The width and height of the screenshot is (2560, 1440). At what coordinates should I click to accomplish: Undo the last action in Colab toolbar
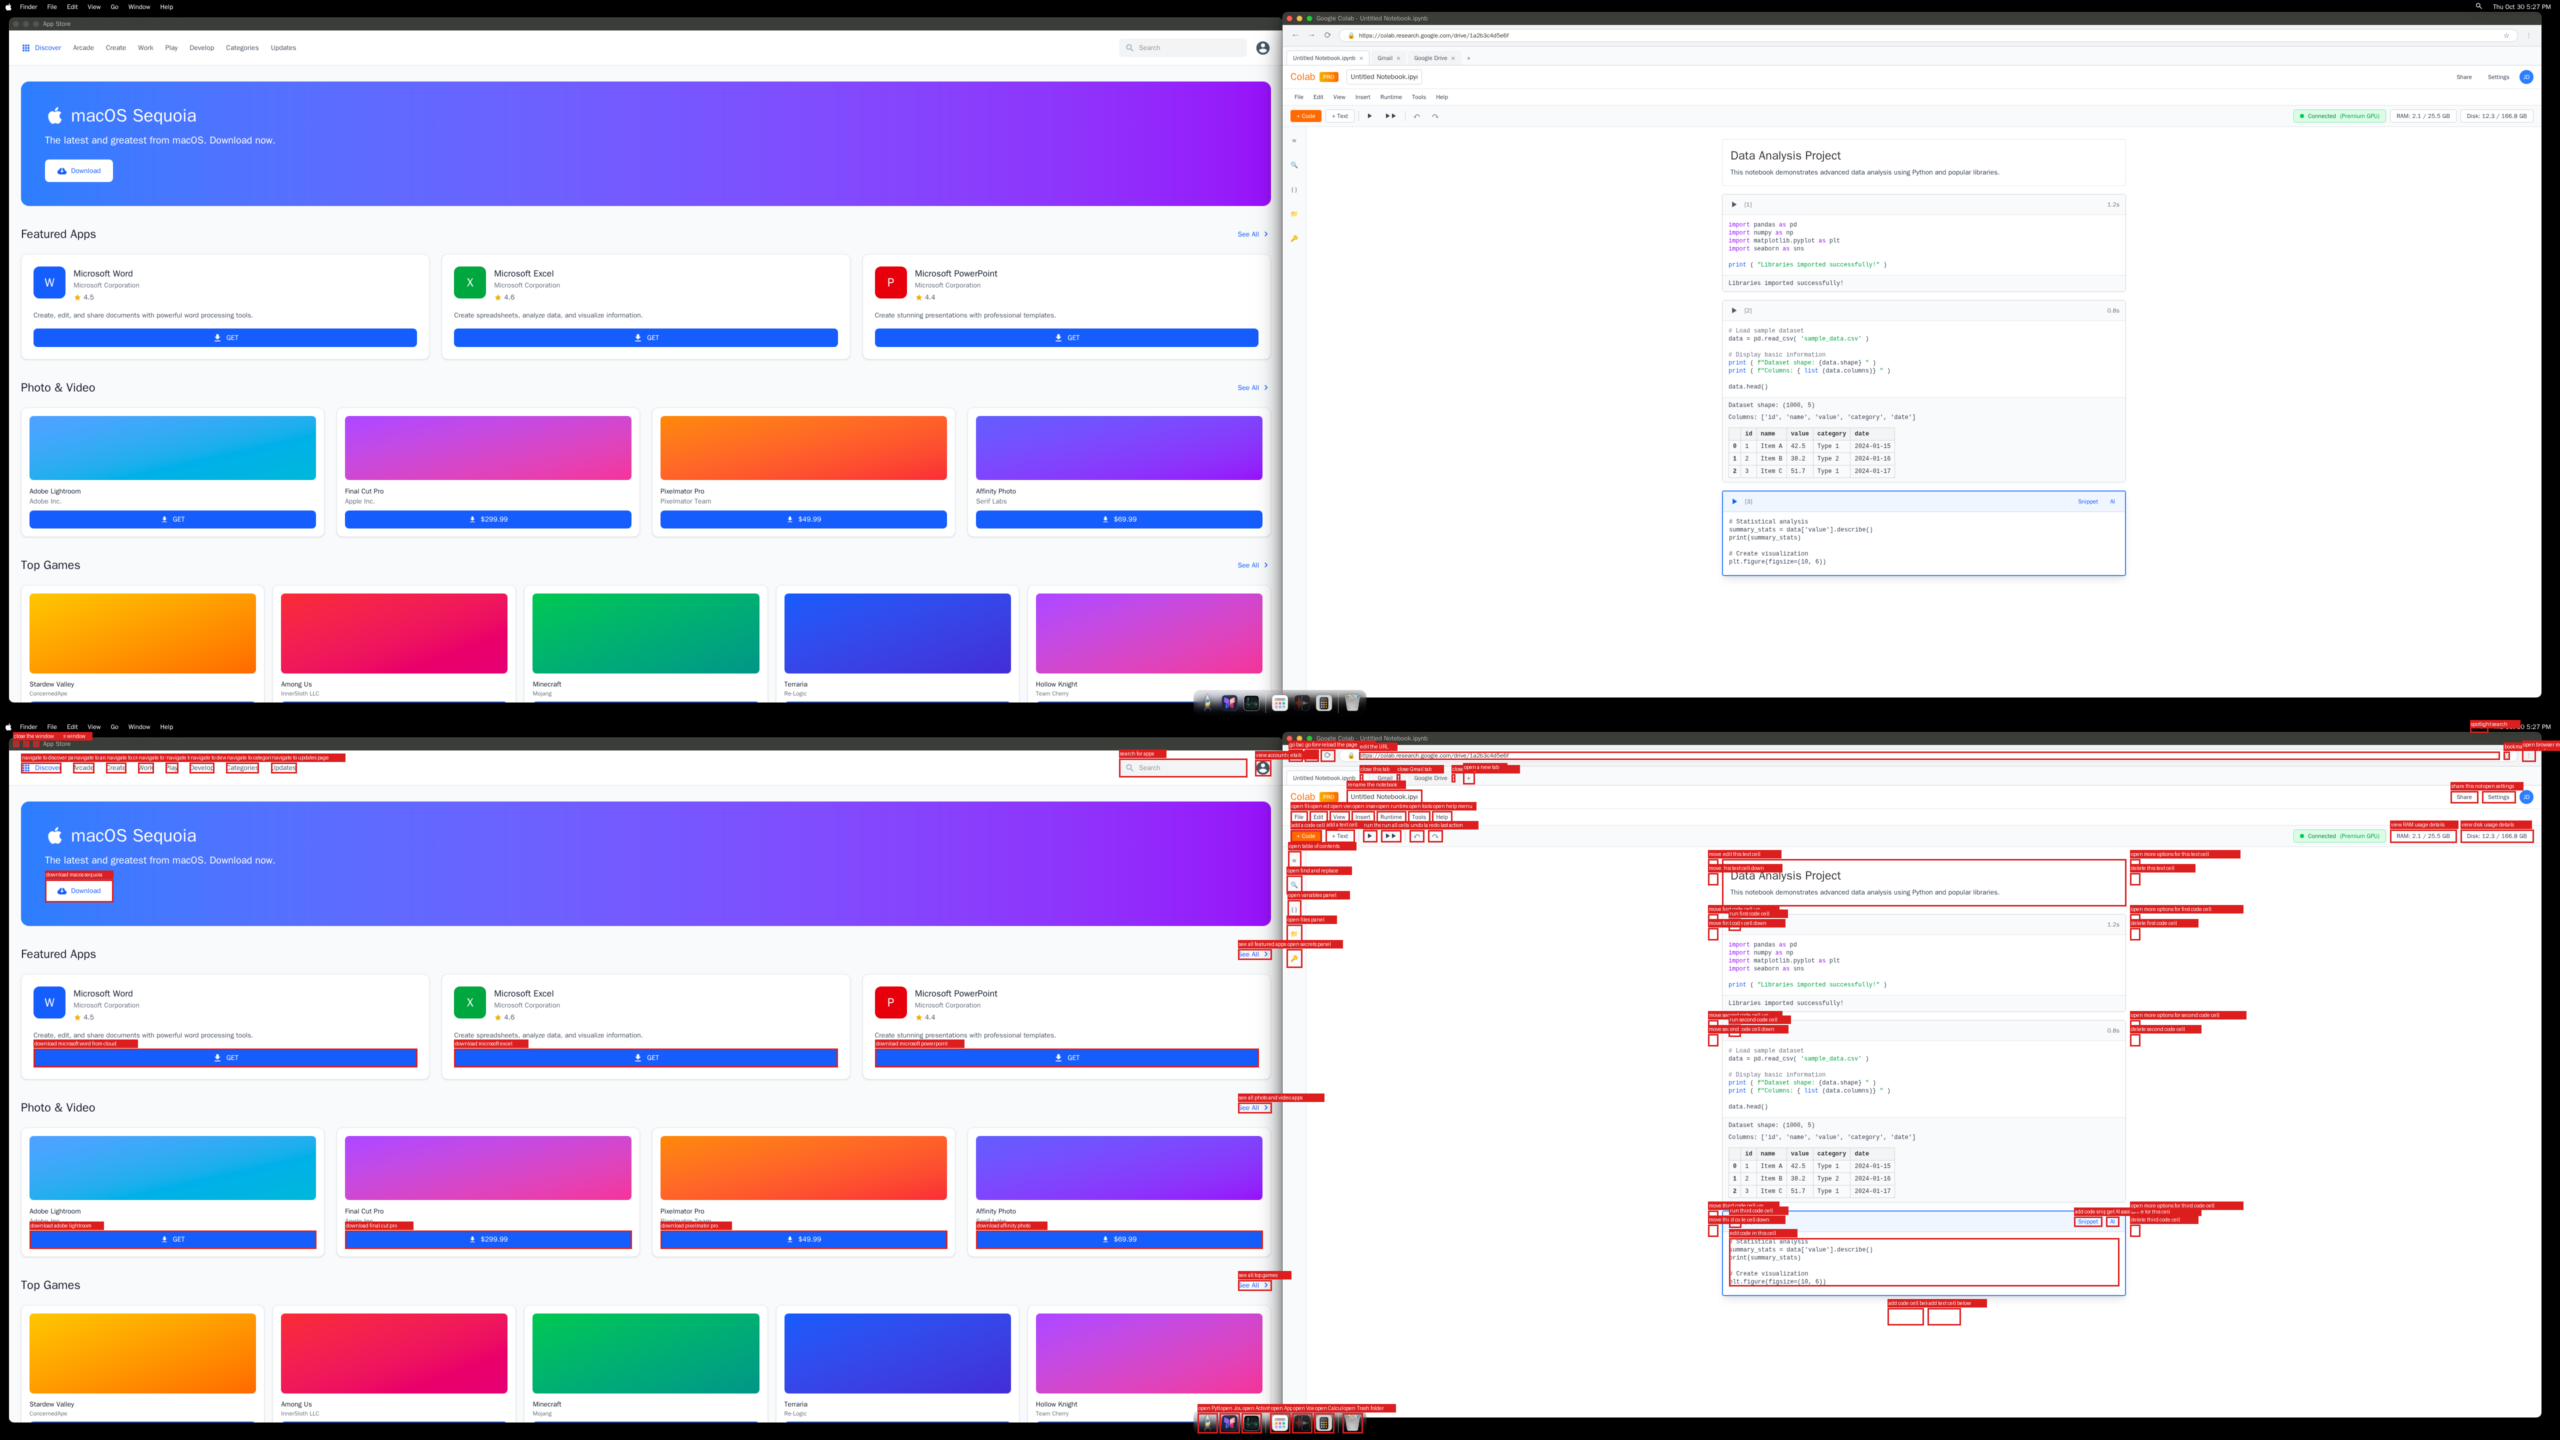[x=1417, y=116]
